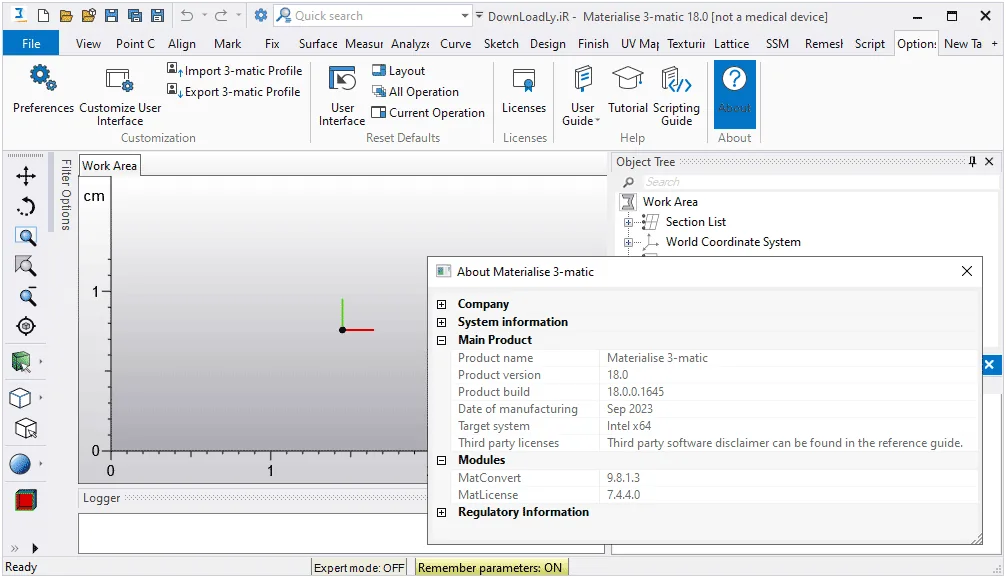The image size is (1006, 578).
Task: Open the Licenses icon in ribbon
Action: click(x=524, y=80)
